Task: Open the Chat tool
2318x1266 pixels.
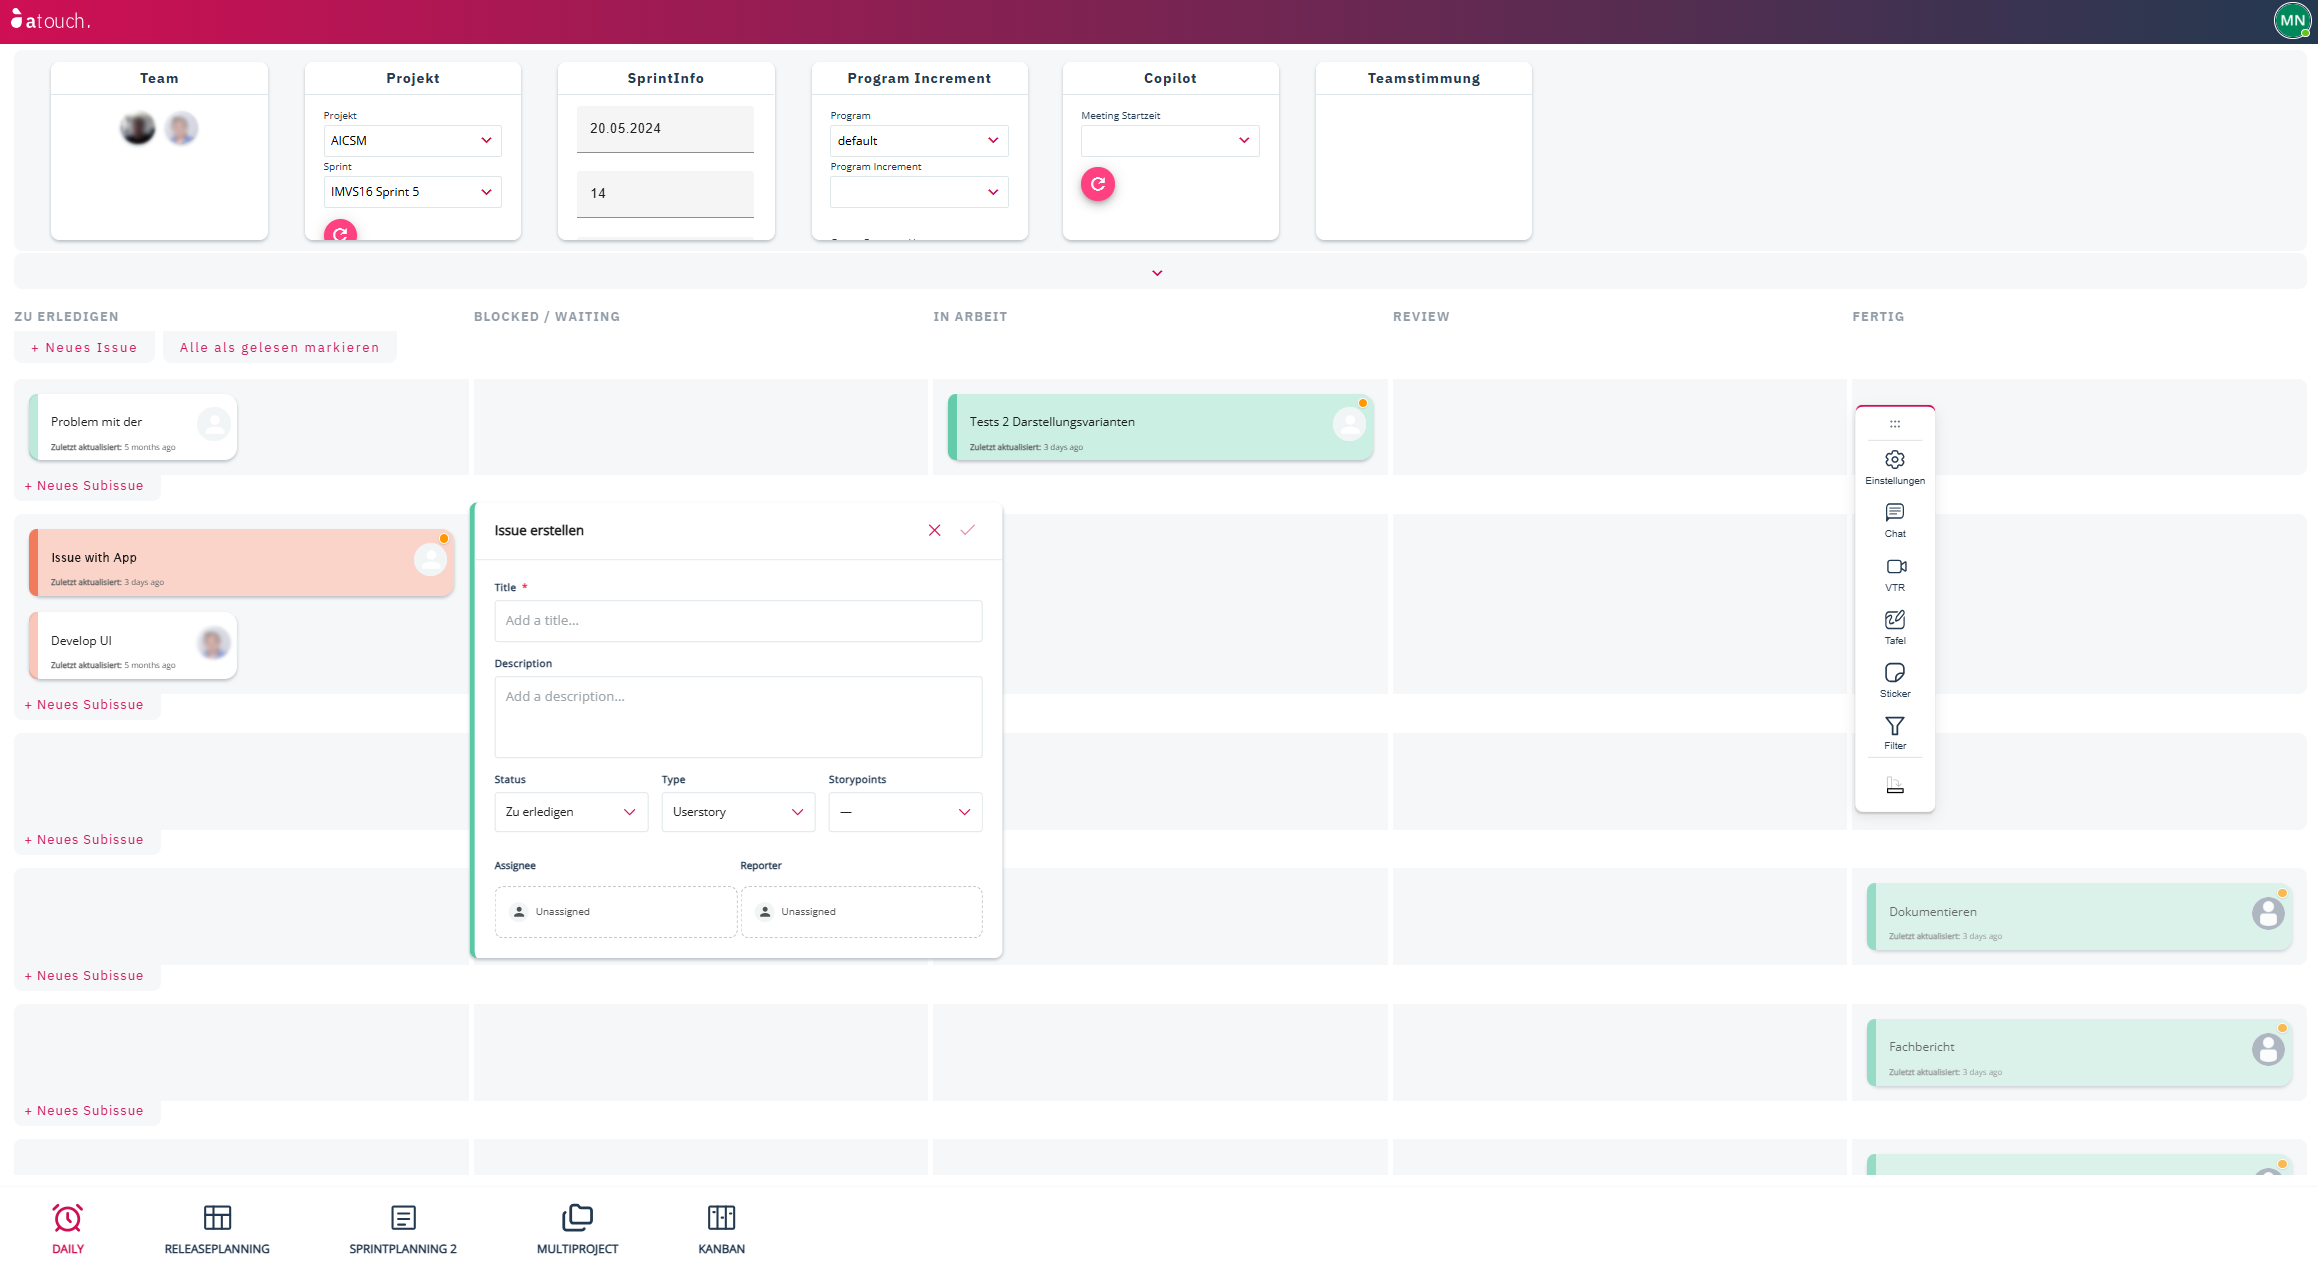Action: pos(1894,520)
